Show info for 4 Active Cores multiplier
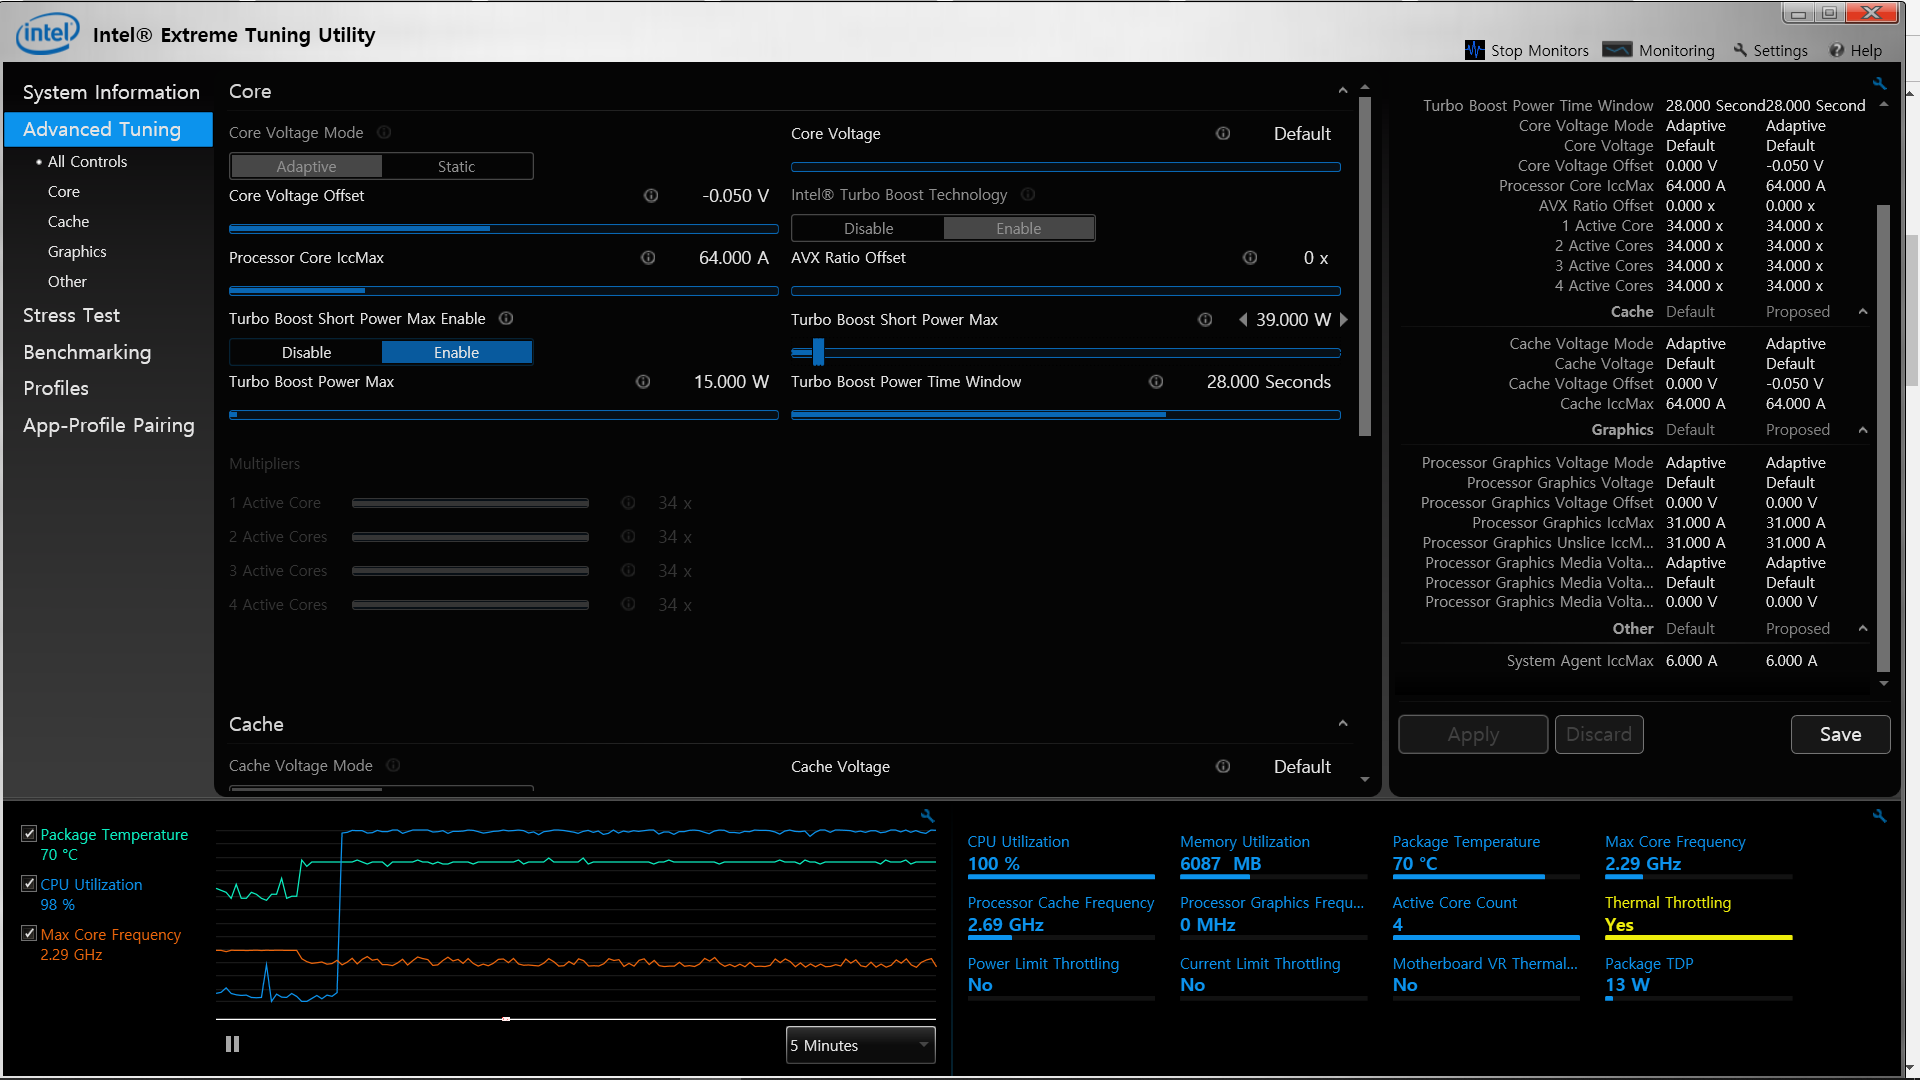The width and height of the screenshot is (1920, 1080). pyautogui.click(x=628, y=604)
